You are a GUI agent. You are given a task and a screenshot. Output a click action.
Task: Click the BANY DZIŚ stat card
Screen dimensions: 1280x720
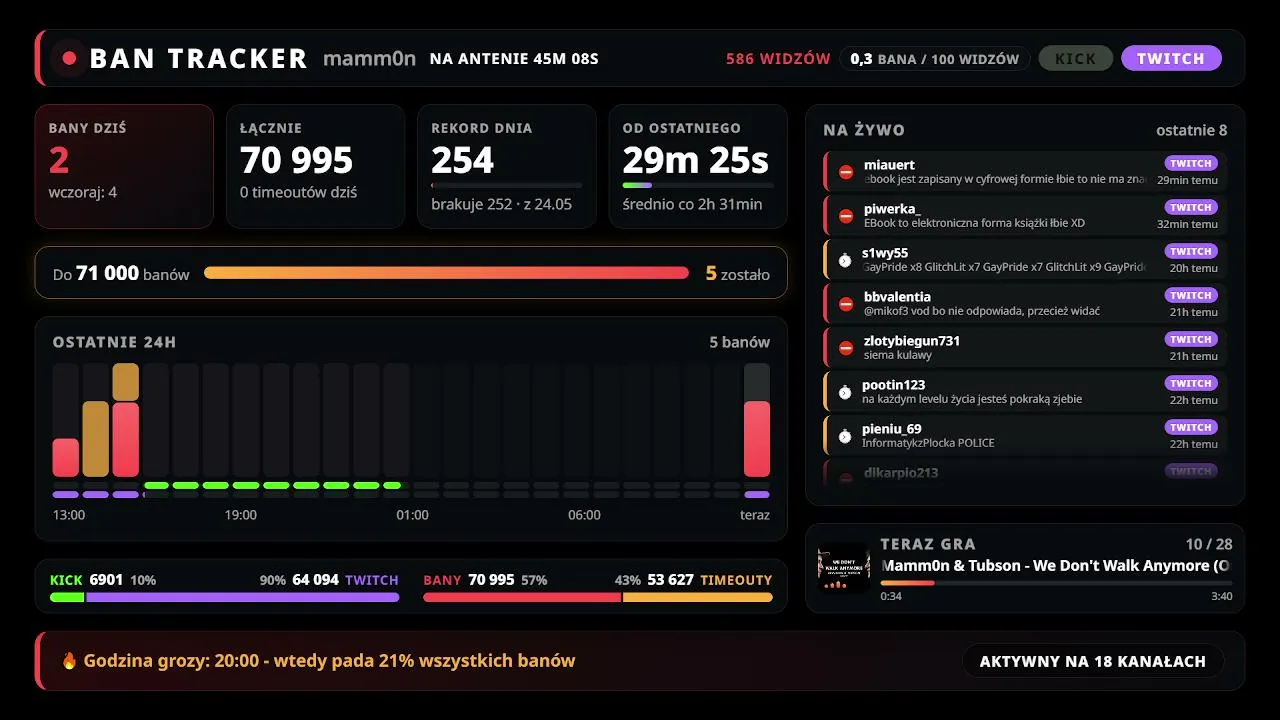point(124,167)
